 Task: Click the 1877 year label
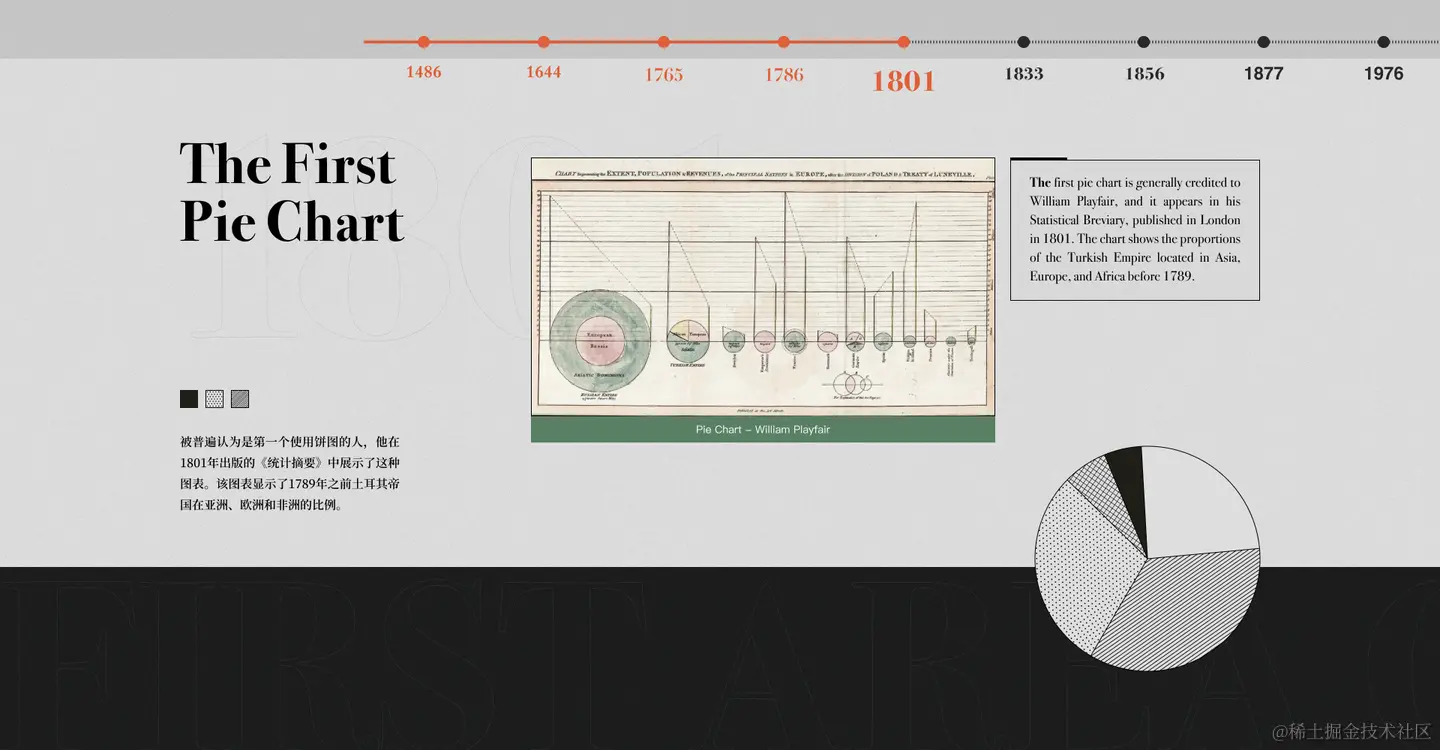[1264, 73]
